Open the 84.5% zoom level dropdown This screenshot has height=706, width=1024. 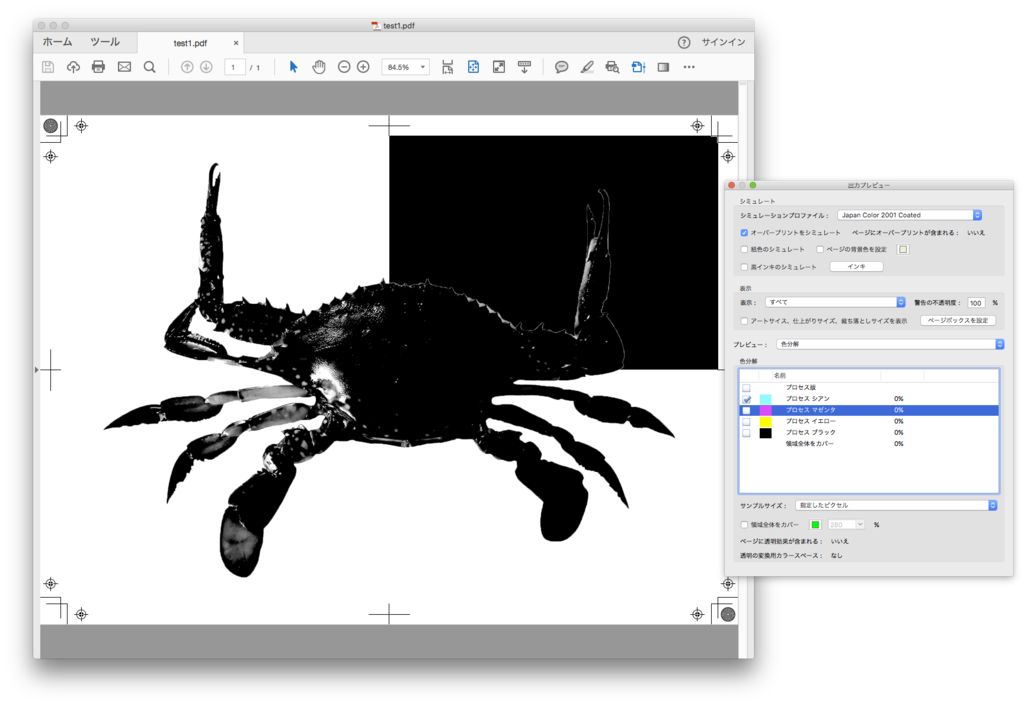coord(406,67)
